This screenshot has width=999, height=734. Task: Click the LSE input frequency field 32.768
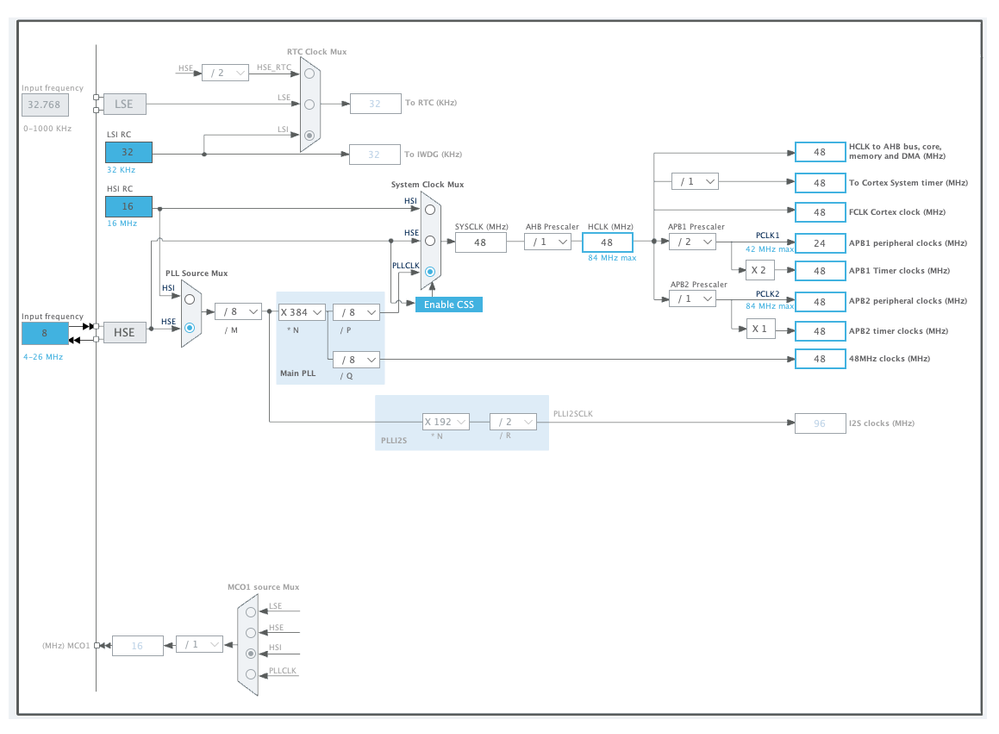tap(45, 105)
